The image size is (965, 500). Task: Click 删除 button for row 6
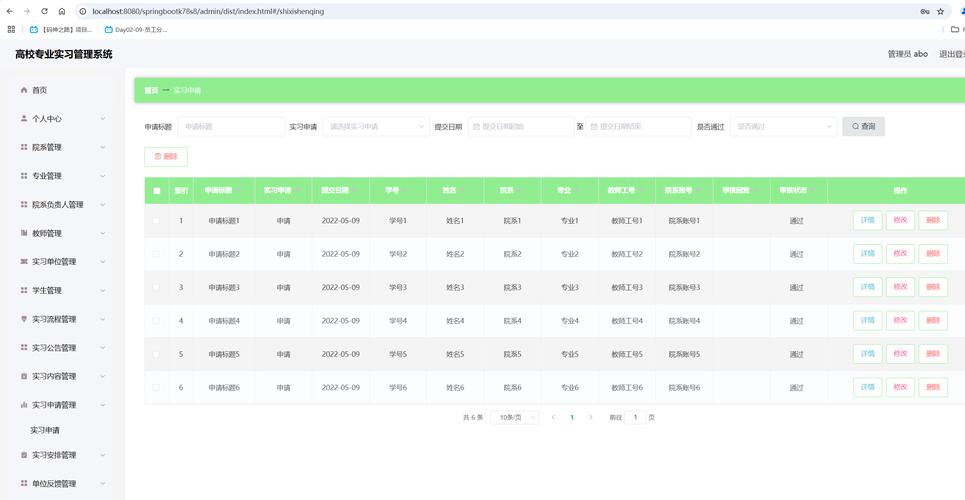(932, 387)
